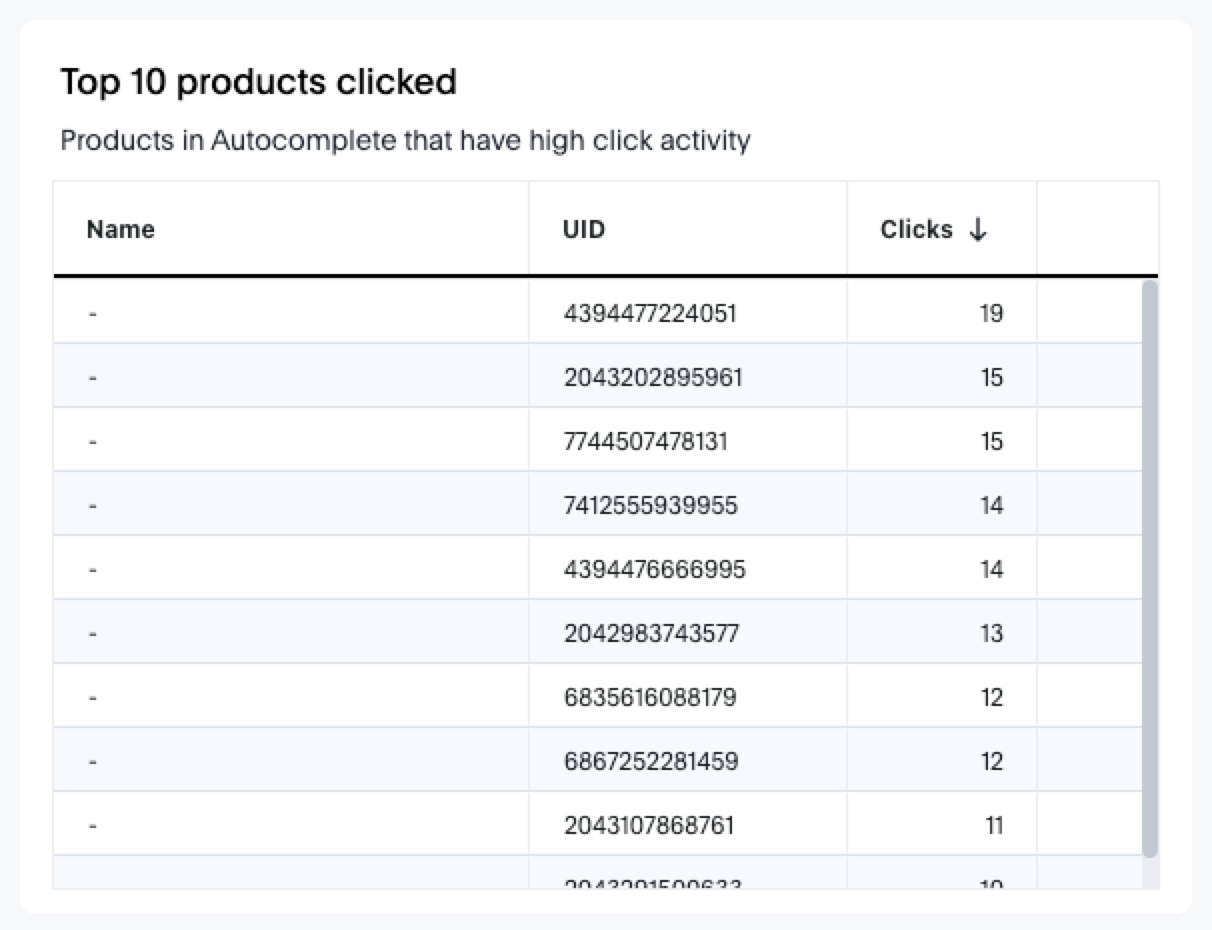
Task: Select UID 2043107868761 cell
Action: 649,826
